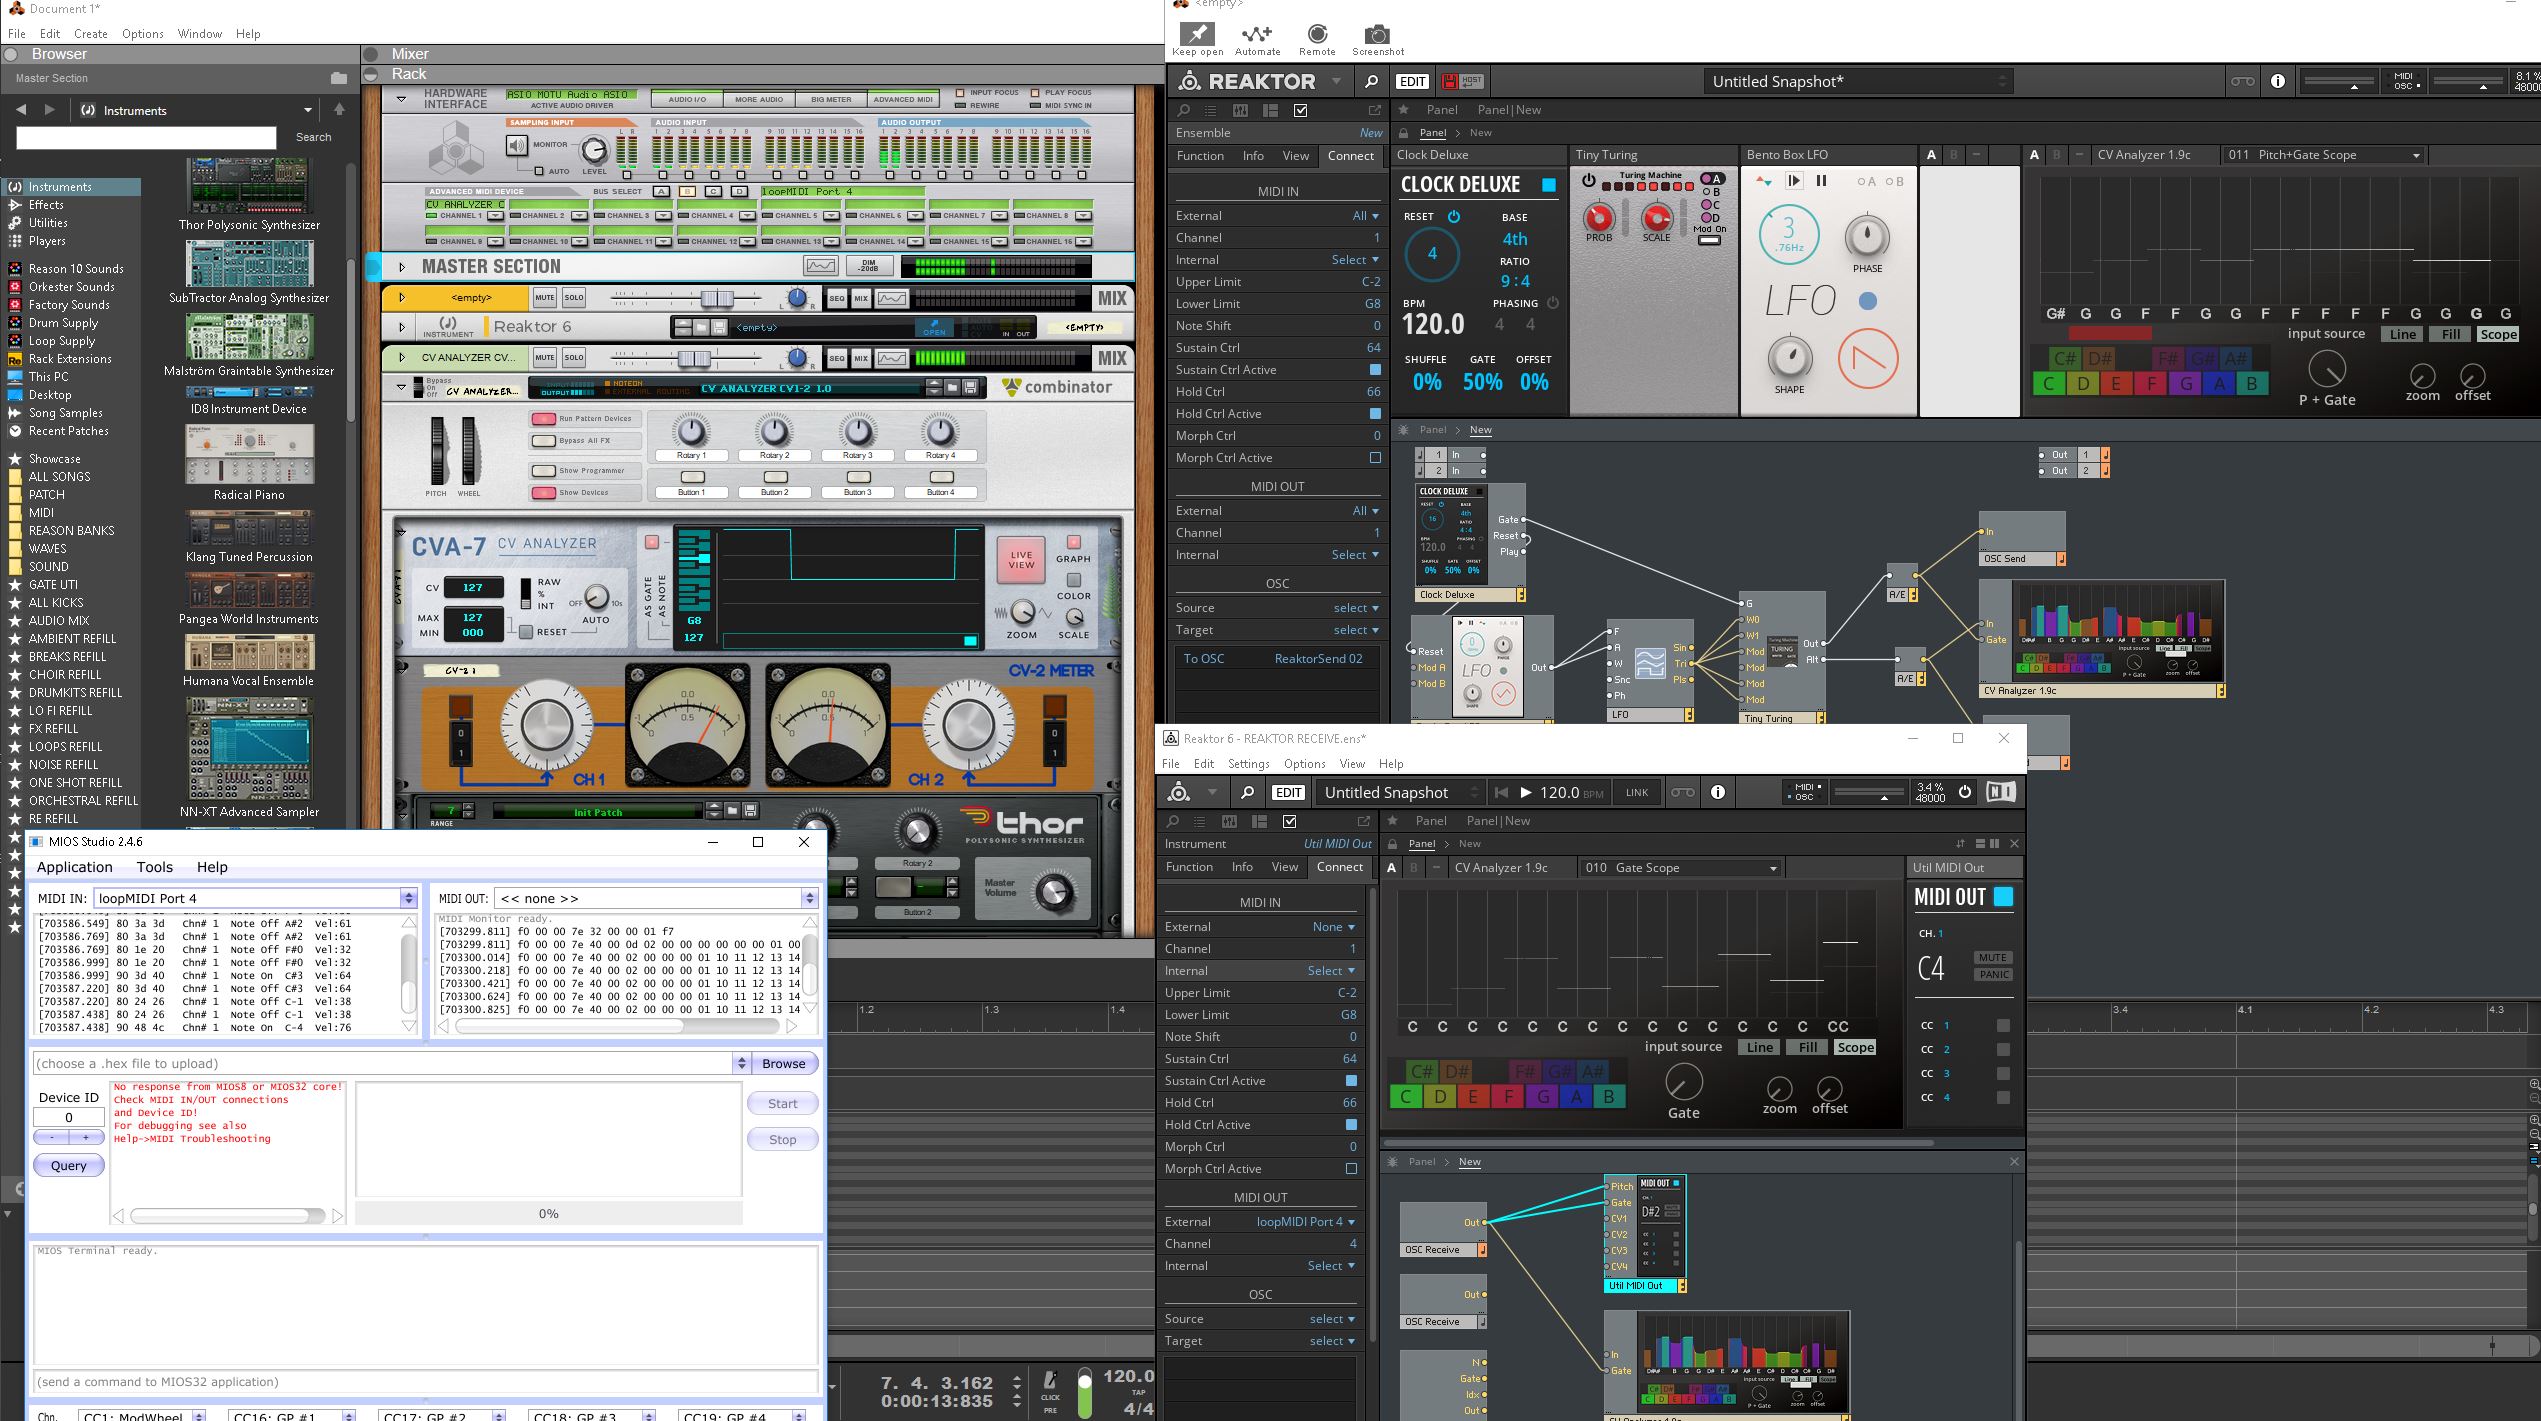This screenshot has height=1421, width=2541.
Task: Toggle the Morph Ctrl Active checkbox in the upper Reaktor
Action: click(x=1375, y=458)
